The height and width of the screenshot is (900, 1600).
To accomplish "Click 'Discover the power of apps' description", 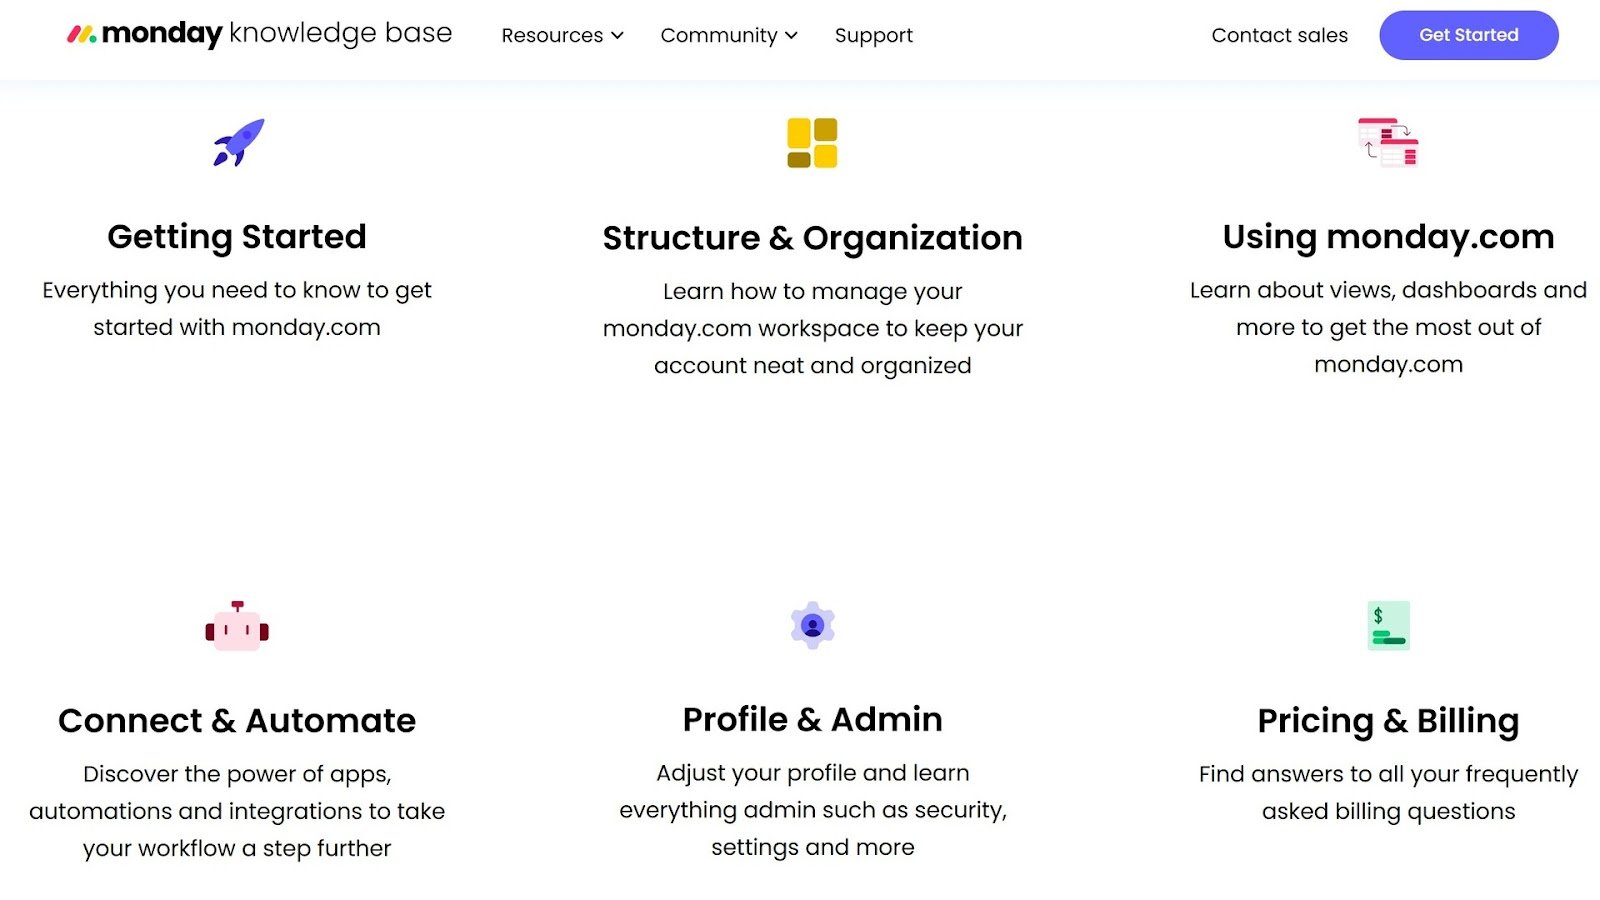I will click(x=237, y=811).
